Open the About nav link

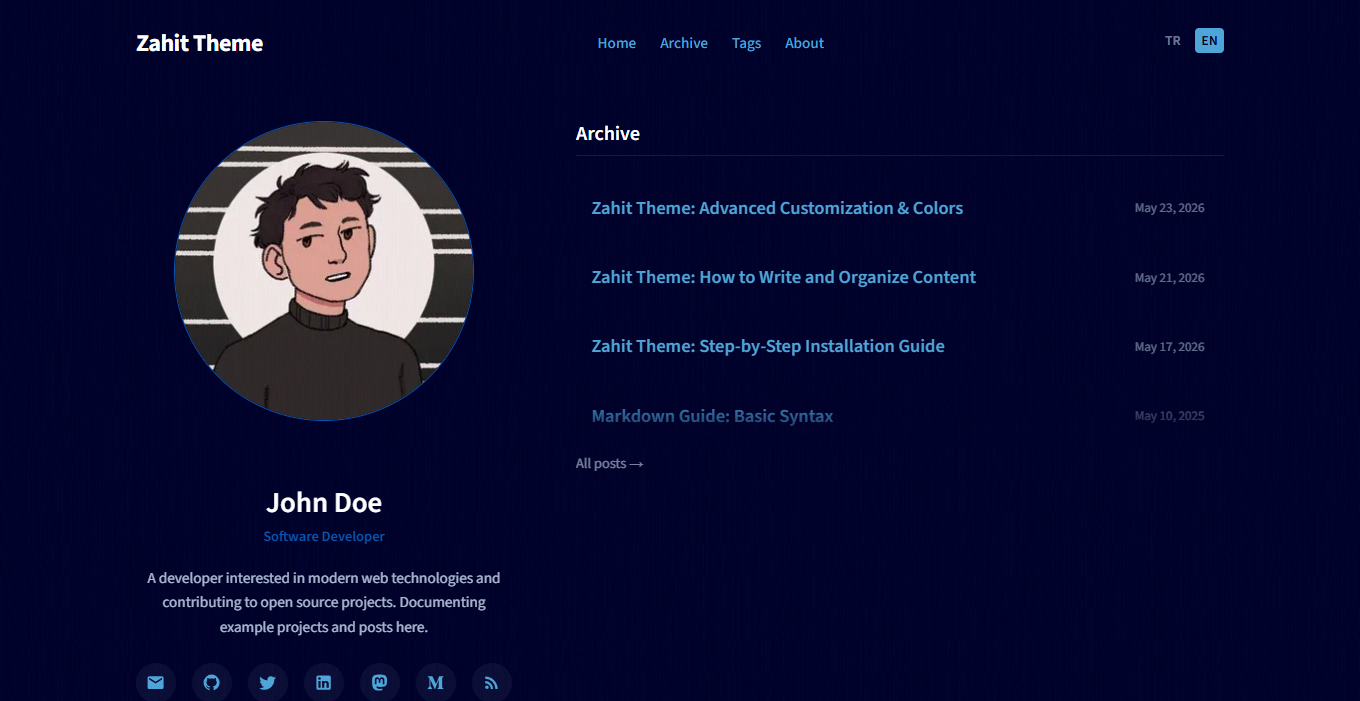pyautogui.click(x=804, y=43)
